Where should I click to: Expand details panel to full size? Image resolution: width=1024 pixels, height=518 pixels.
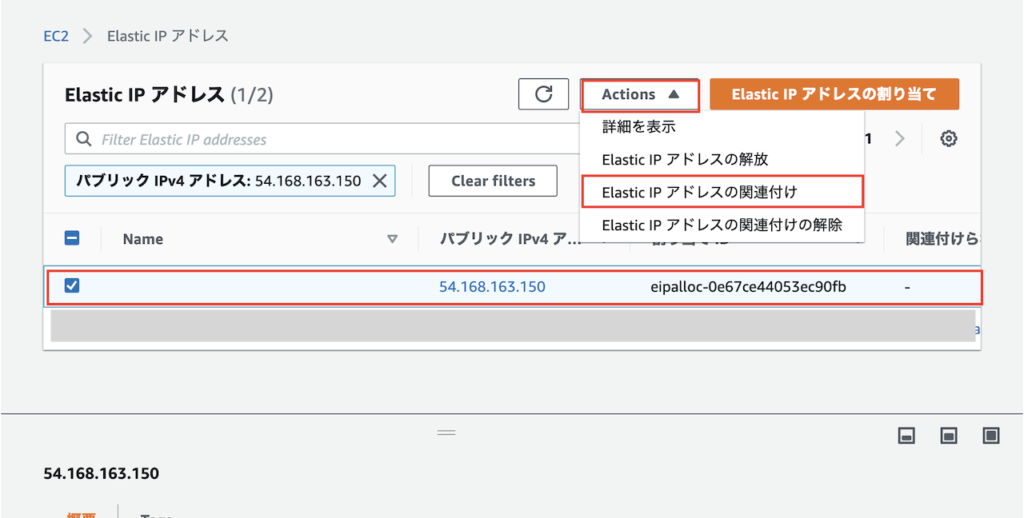[991, 435]
